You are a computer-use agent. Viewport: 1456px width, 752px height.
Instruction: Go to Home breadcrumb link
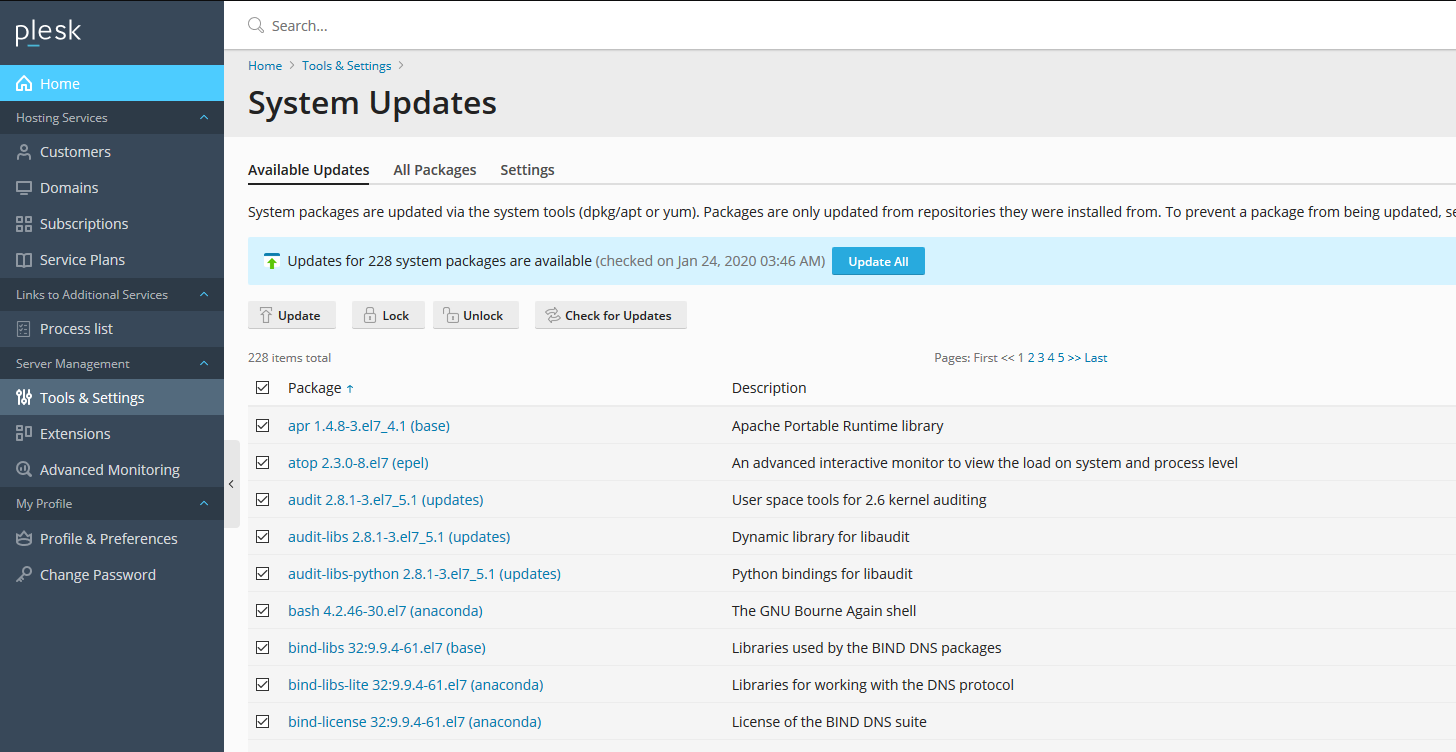(x=265, y=66)
